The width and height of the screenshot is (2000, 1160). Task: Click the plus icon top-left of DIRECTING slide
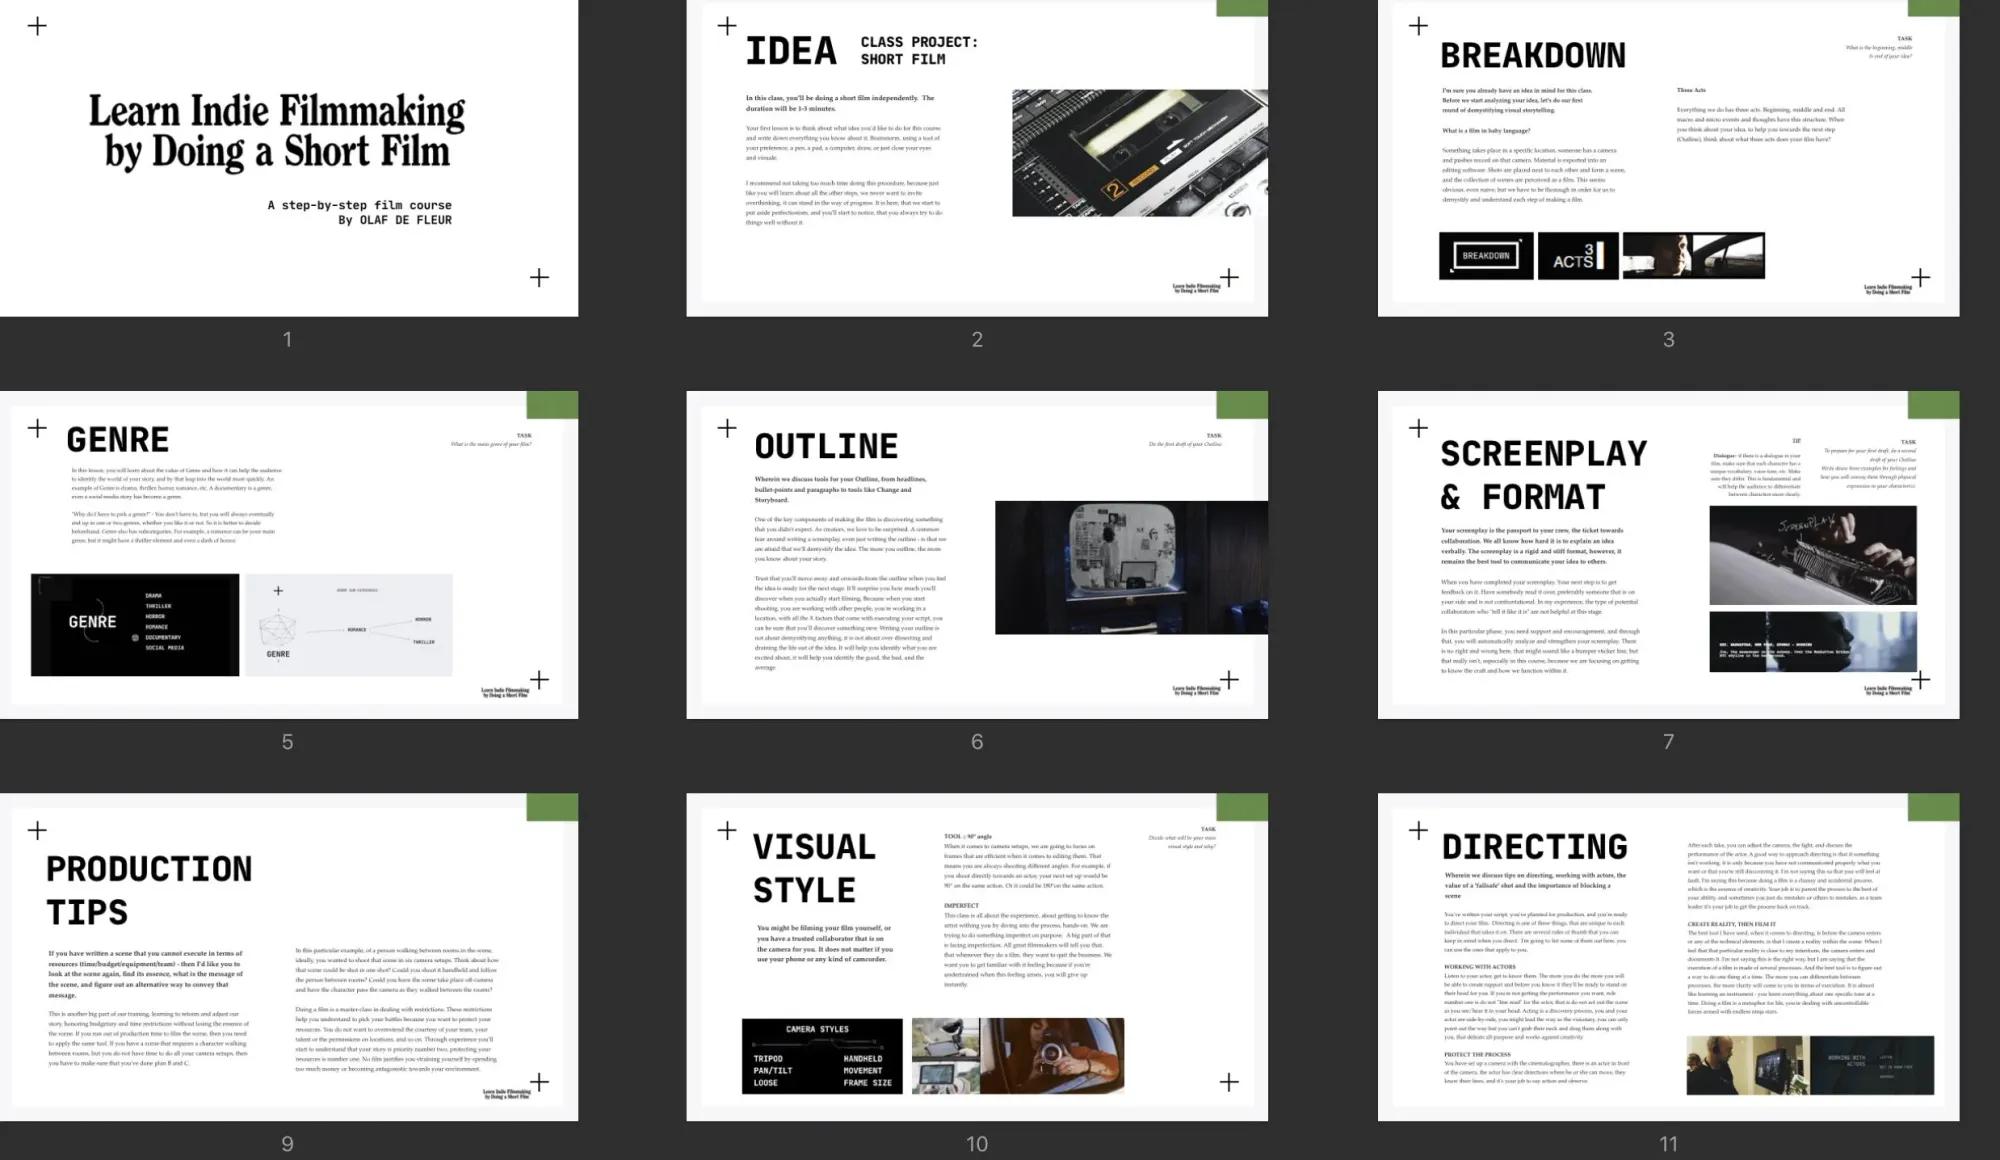pyautogui.click(x=1418, y=830)
